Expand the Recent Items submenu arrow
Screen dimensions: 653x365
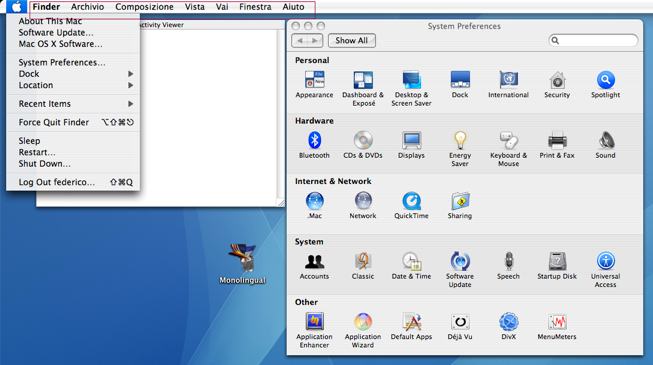(x=130, y=104)
